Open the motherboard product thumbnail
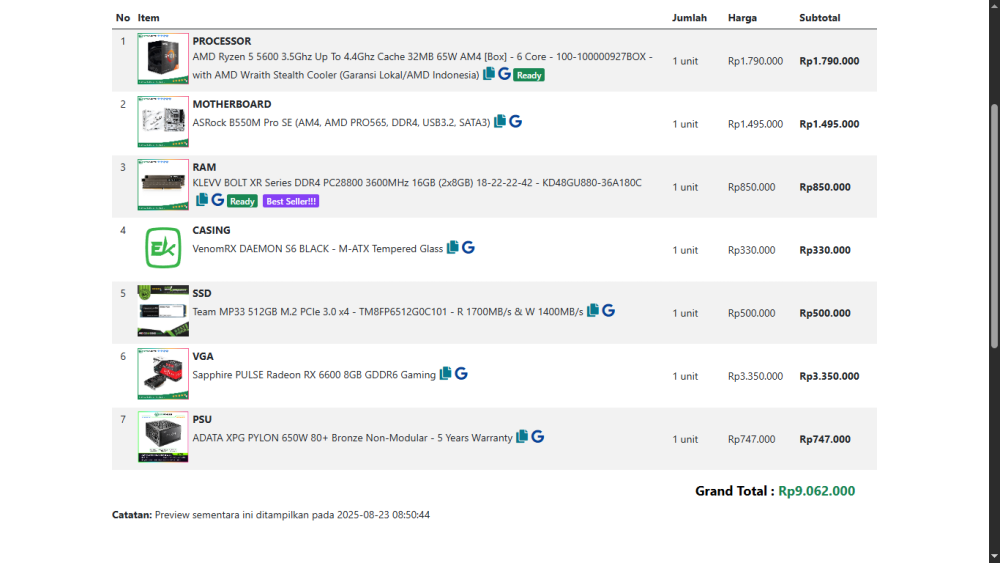The image size is (1000, 563). pyautogui.click(x=163, y=122)
